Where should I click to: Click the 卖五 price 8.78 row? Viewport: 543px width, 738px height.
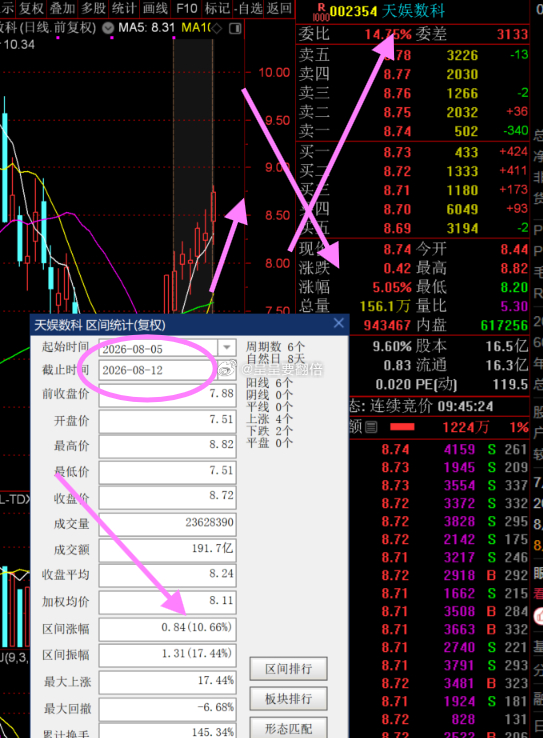tap(413, 55)
